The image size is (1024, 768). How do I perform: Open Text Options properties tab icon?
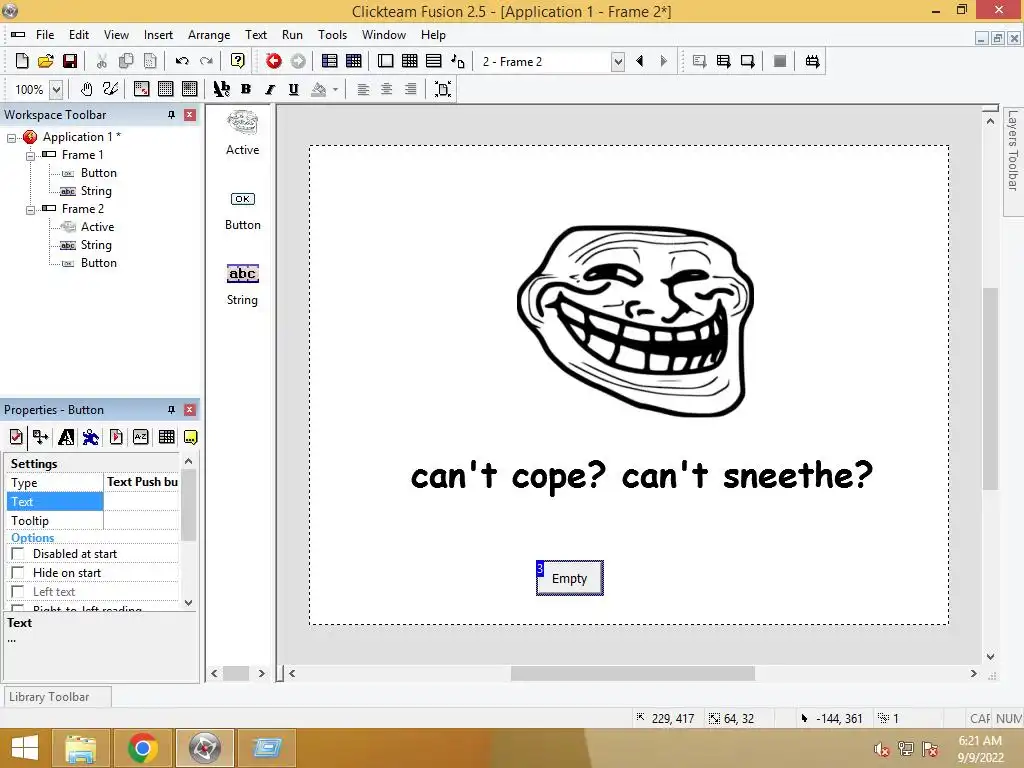(x=66, y=437)
